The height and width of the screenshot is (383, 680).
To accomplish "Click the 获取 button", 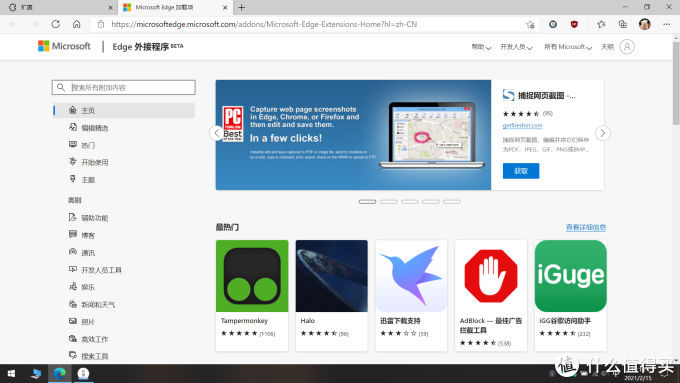I will [x=521, y=171].
